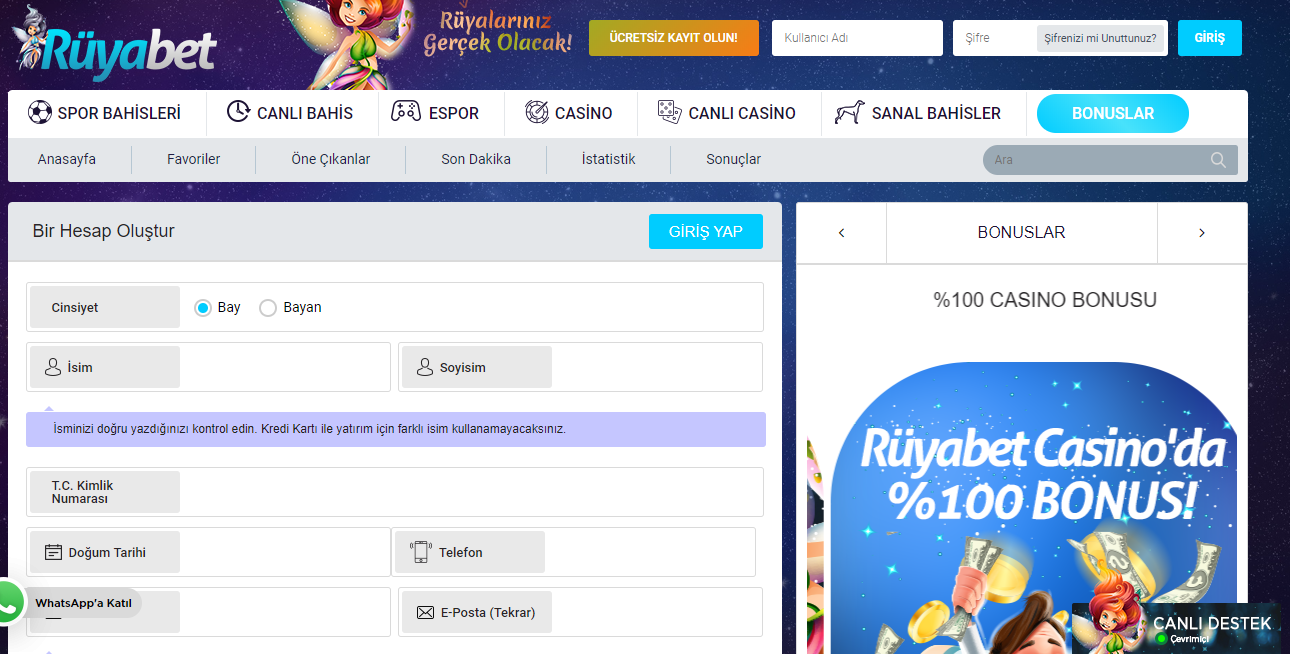Switch to the Öne Çıkanlar tab
The height and width of the screenshot is (654, 1290).
tap(331, 159)
